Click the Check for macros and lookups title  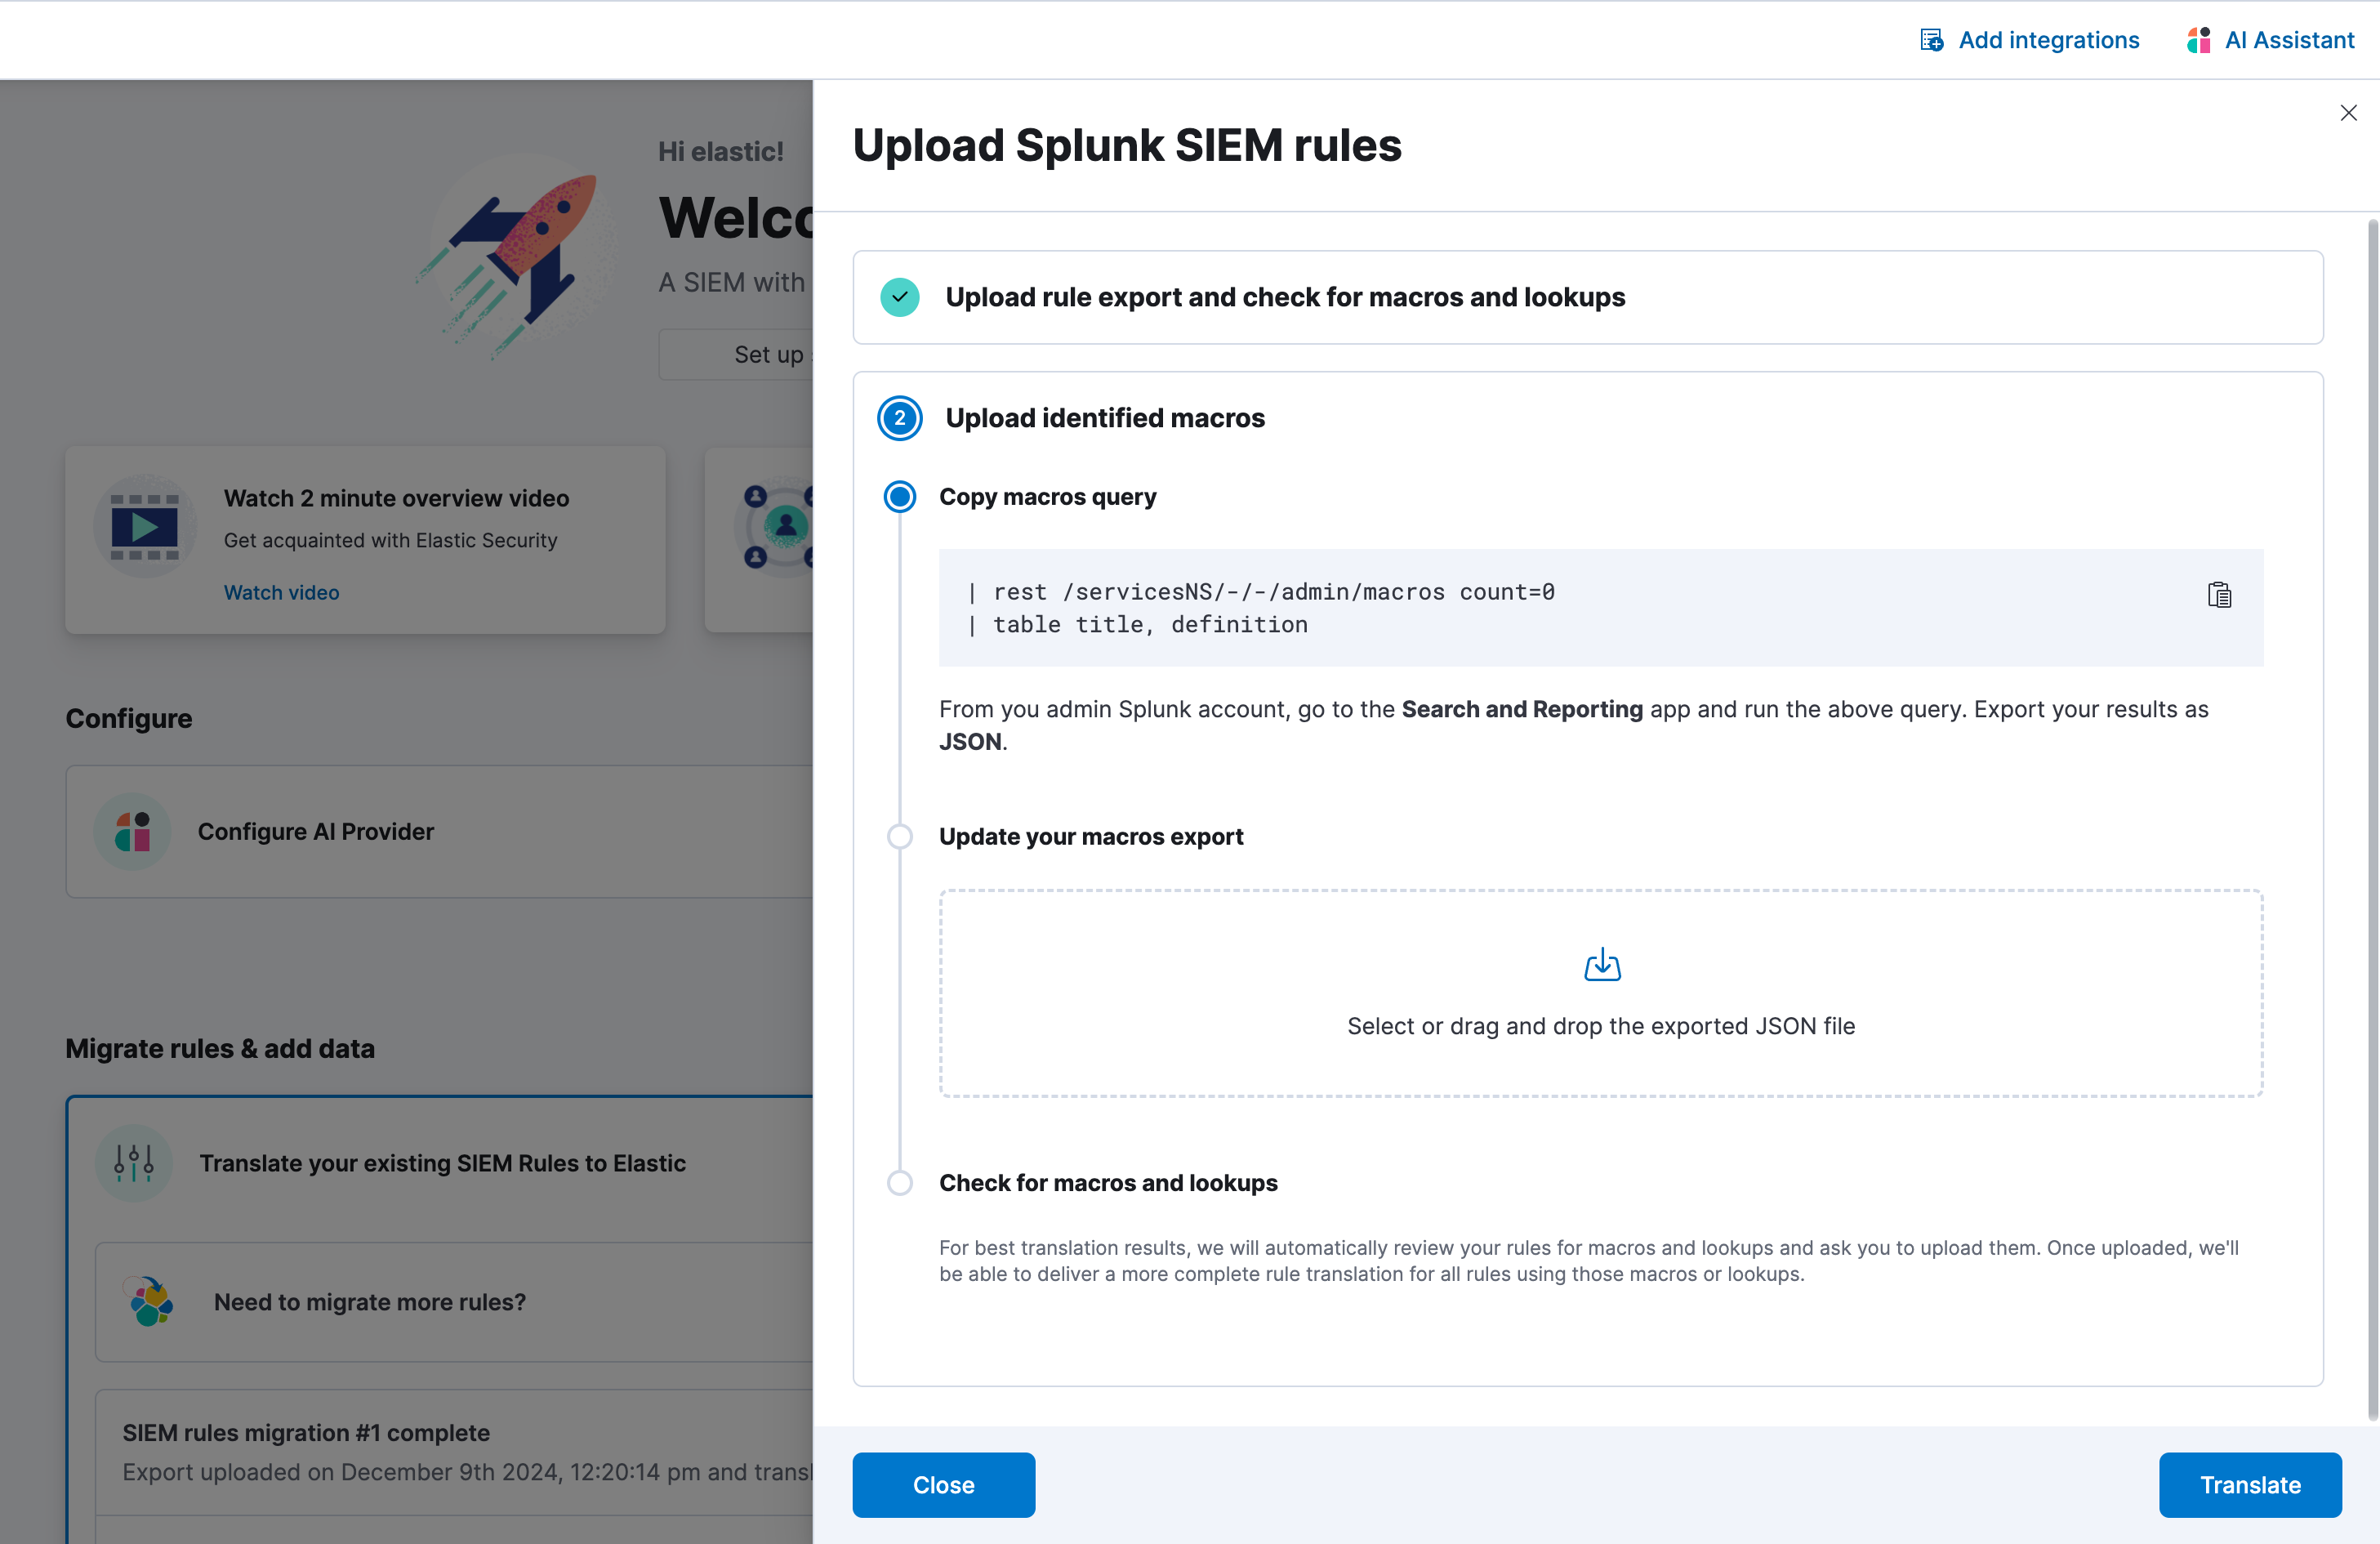tap(1108, 1182)
